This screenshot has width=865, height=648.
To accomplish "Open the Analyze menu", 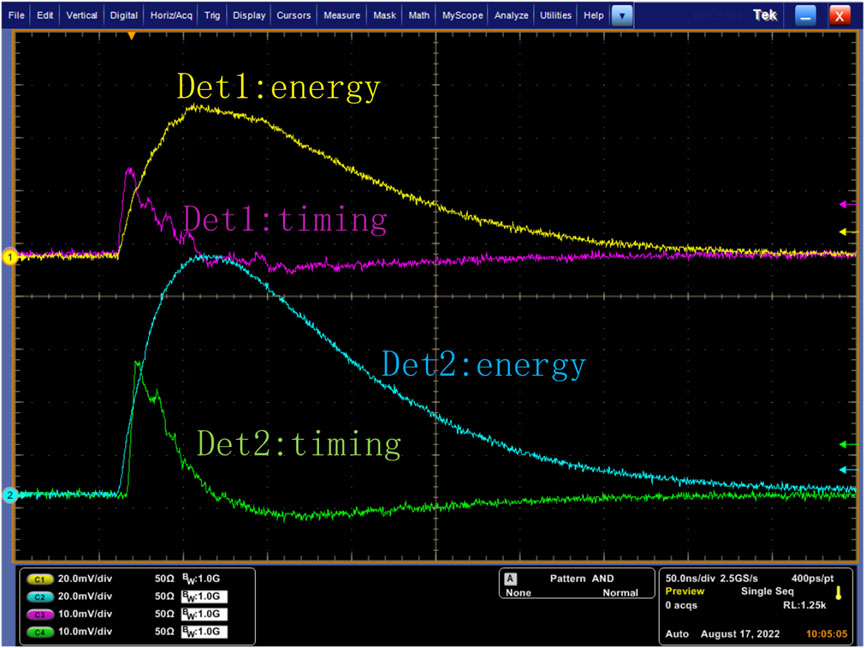I will (511, 15).
